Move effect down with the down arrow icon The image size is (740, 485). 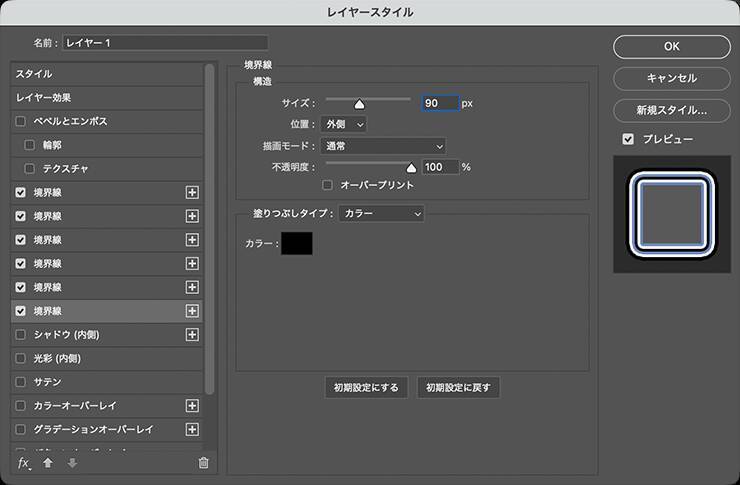pyautogui.click(x=72, y=463)
